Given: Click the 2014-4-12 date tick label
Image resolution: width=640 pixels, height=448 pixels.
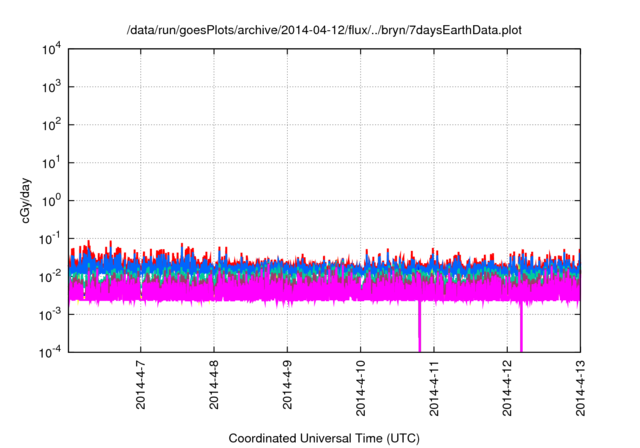Looking at the screenshot, I should pos(507,388).
